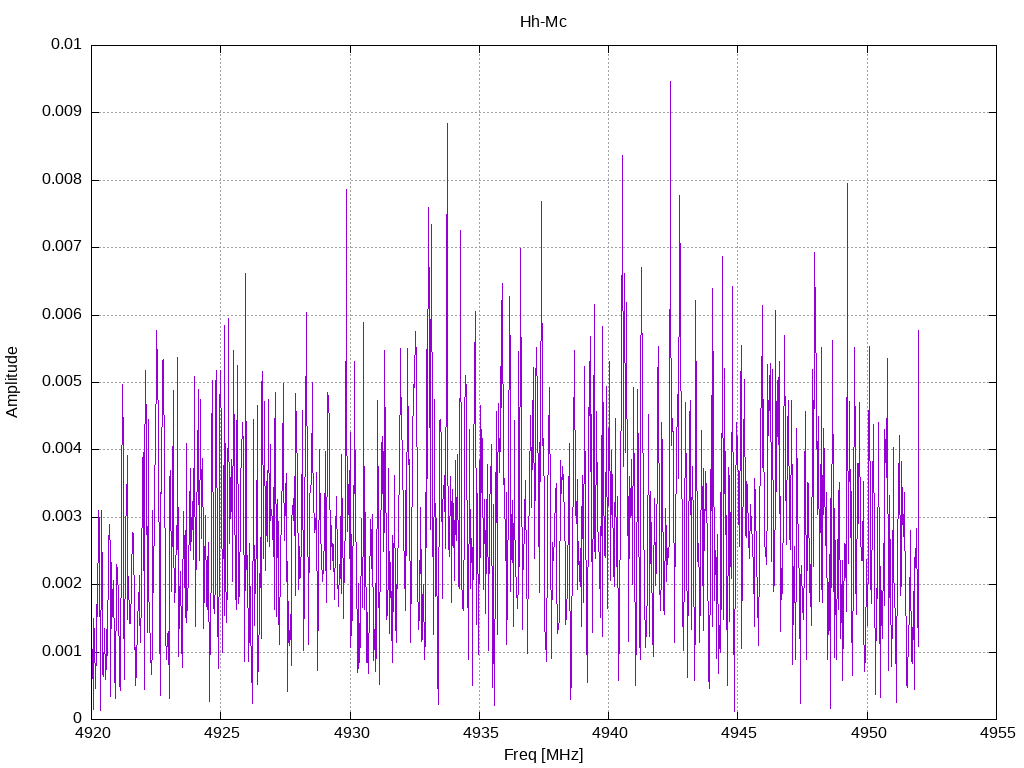Screen dimensions: 1024x768
Task: Click the plot title Hh-Mc
Action: 543,22
